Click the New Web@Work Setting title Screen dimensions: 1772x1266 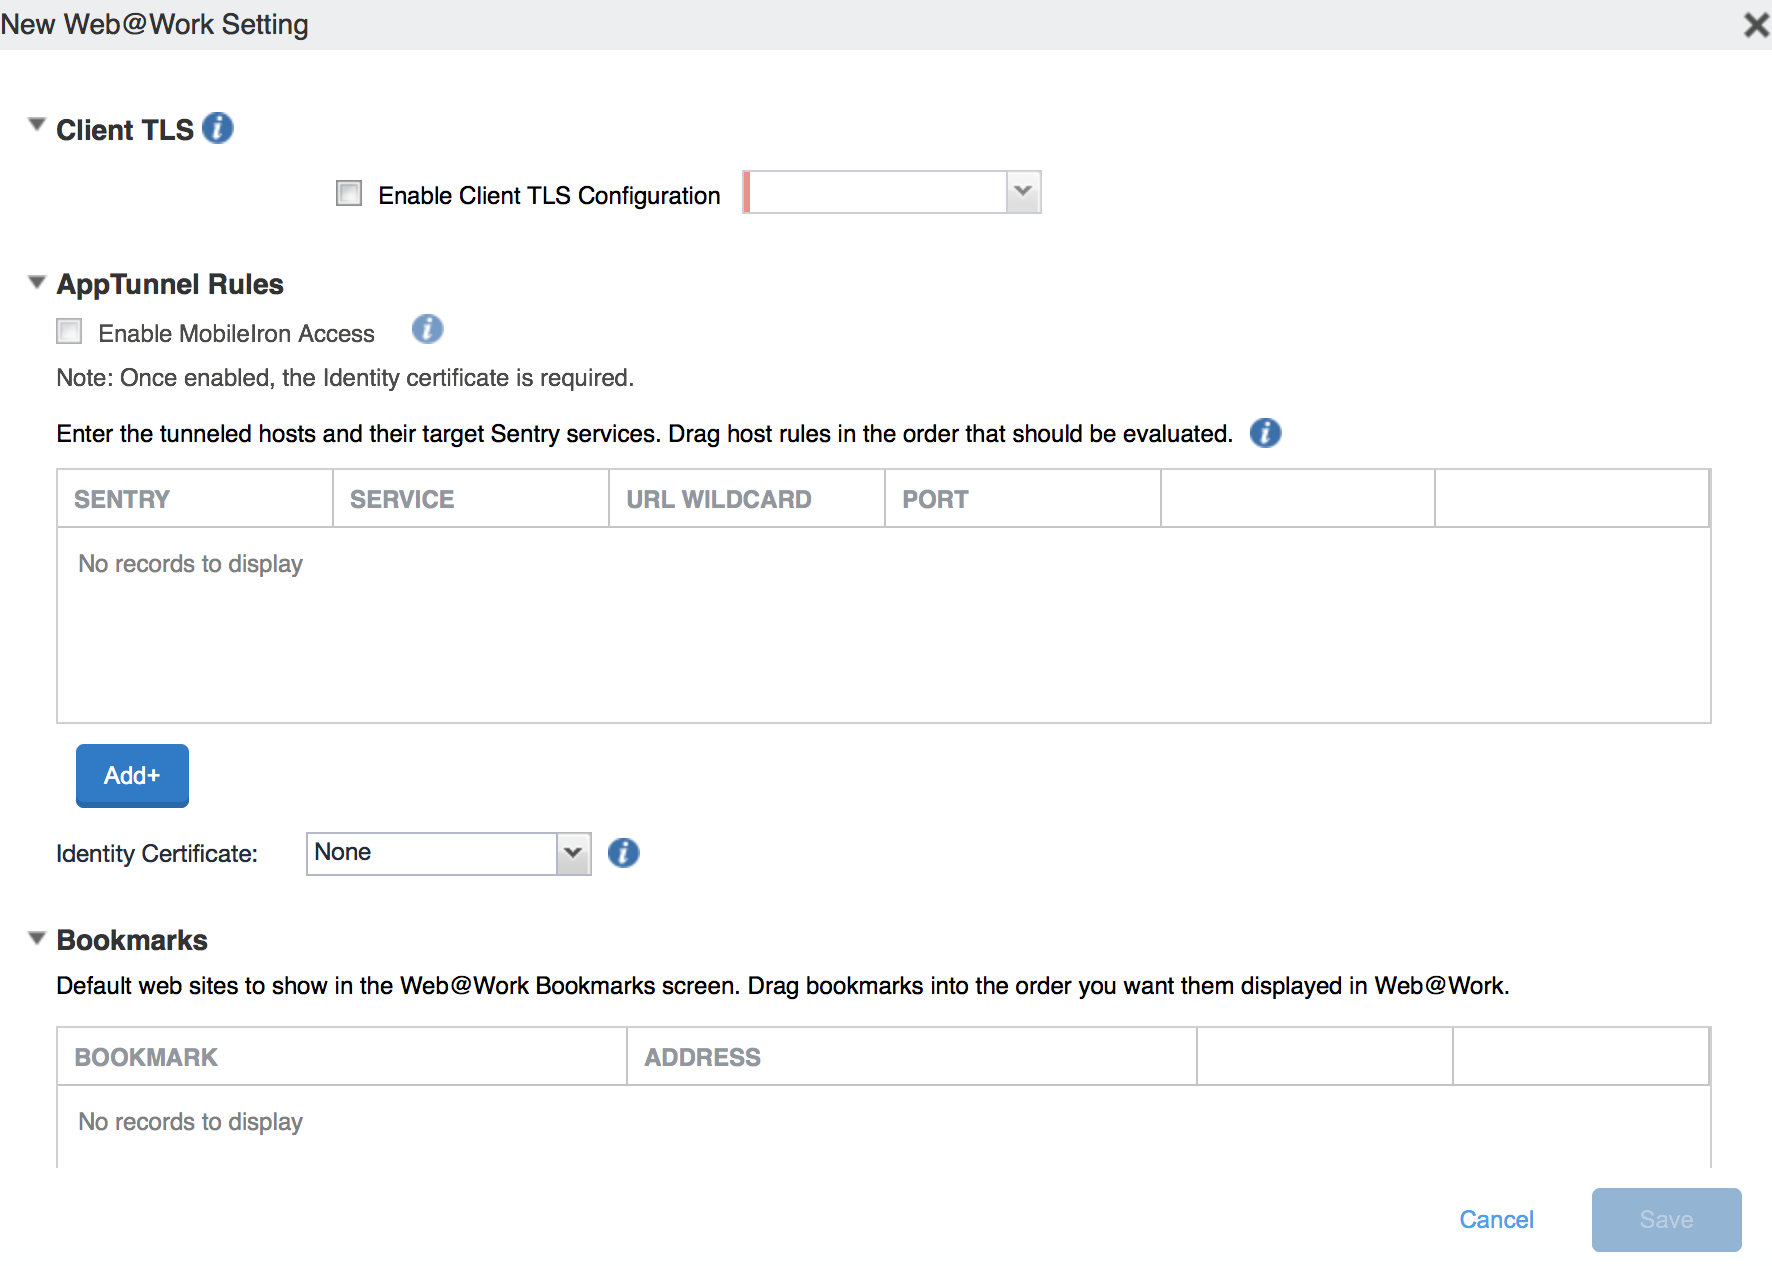tap(154, 24)
